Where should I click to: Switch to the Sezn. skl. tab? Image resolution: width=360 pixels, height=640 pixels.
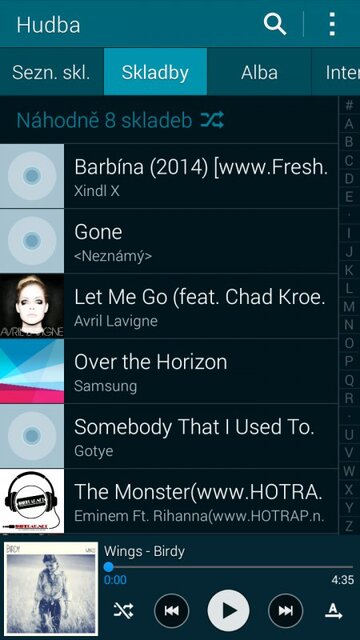point(51,72)
